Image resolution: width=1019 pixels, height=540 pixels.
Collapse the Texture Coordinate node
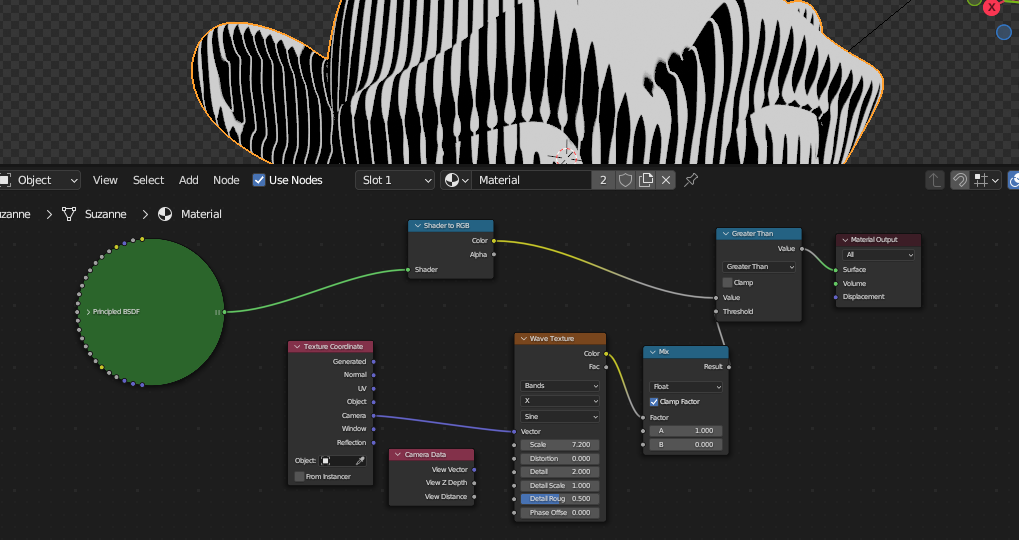[x=297, y=346]
